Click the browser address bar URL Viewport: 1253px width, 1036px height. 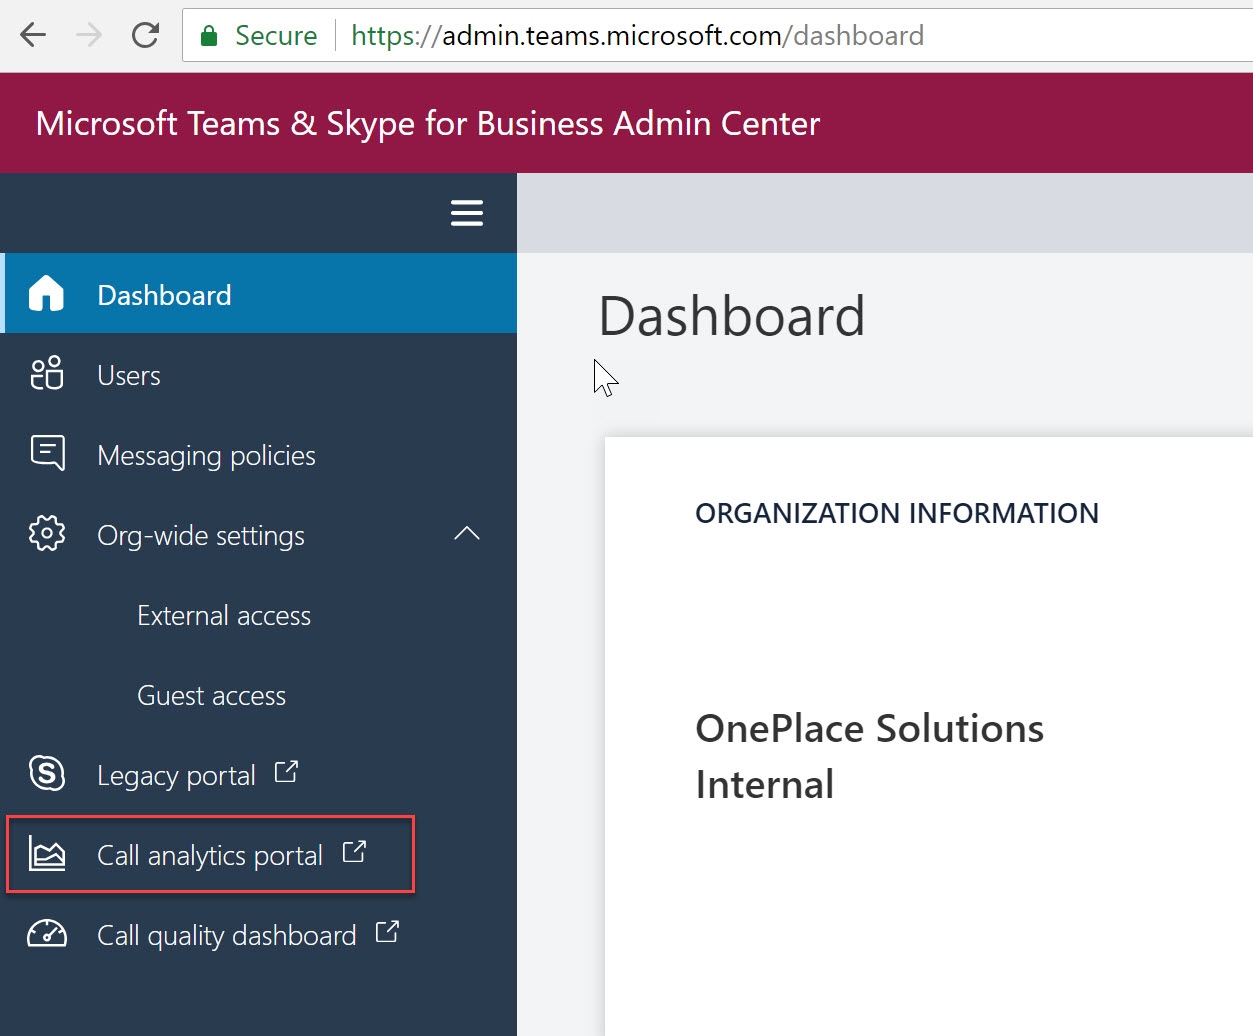(637, 36)
